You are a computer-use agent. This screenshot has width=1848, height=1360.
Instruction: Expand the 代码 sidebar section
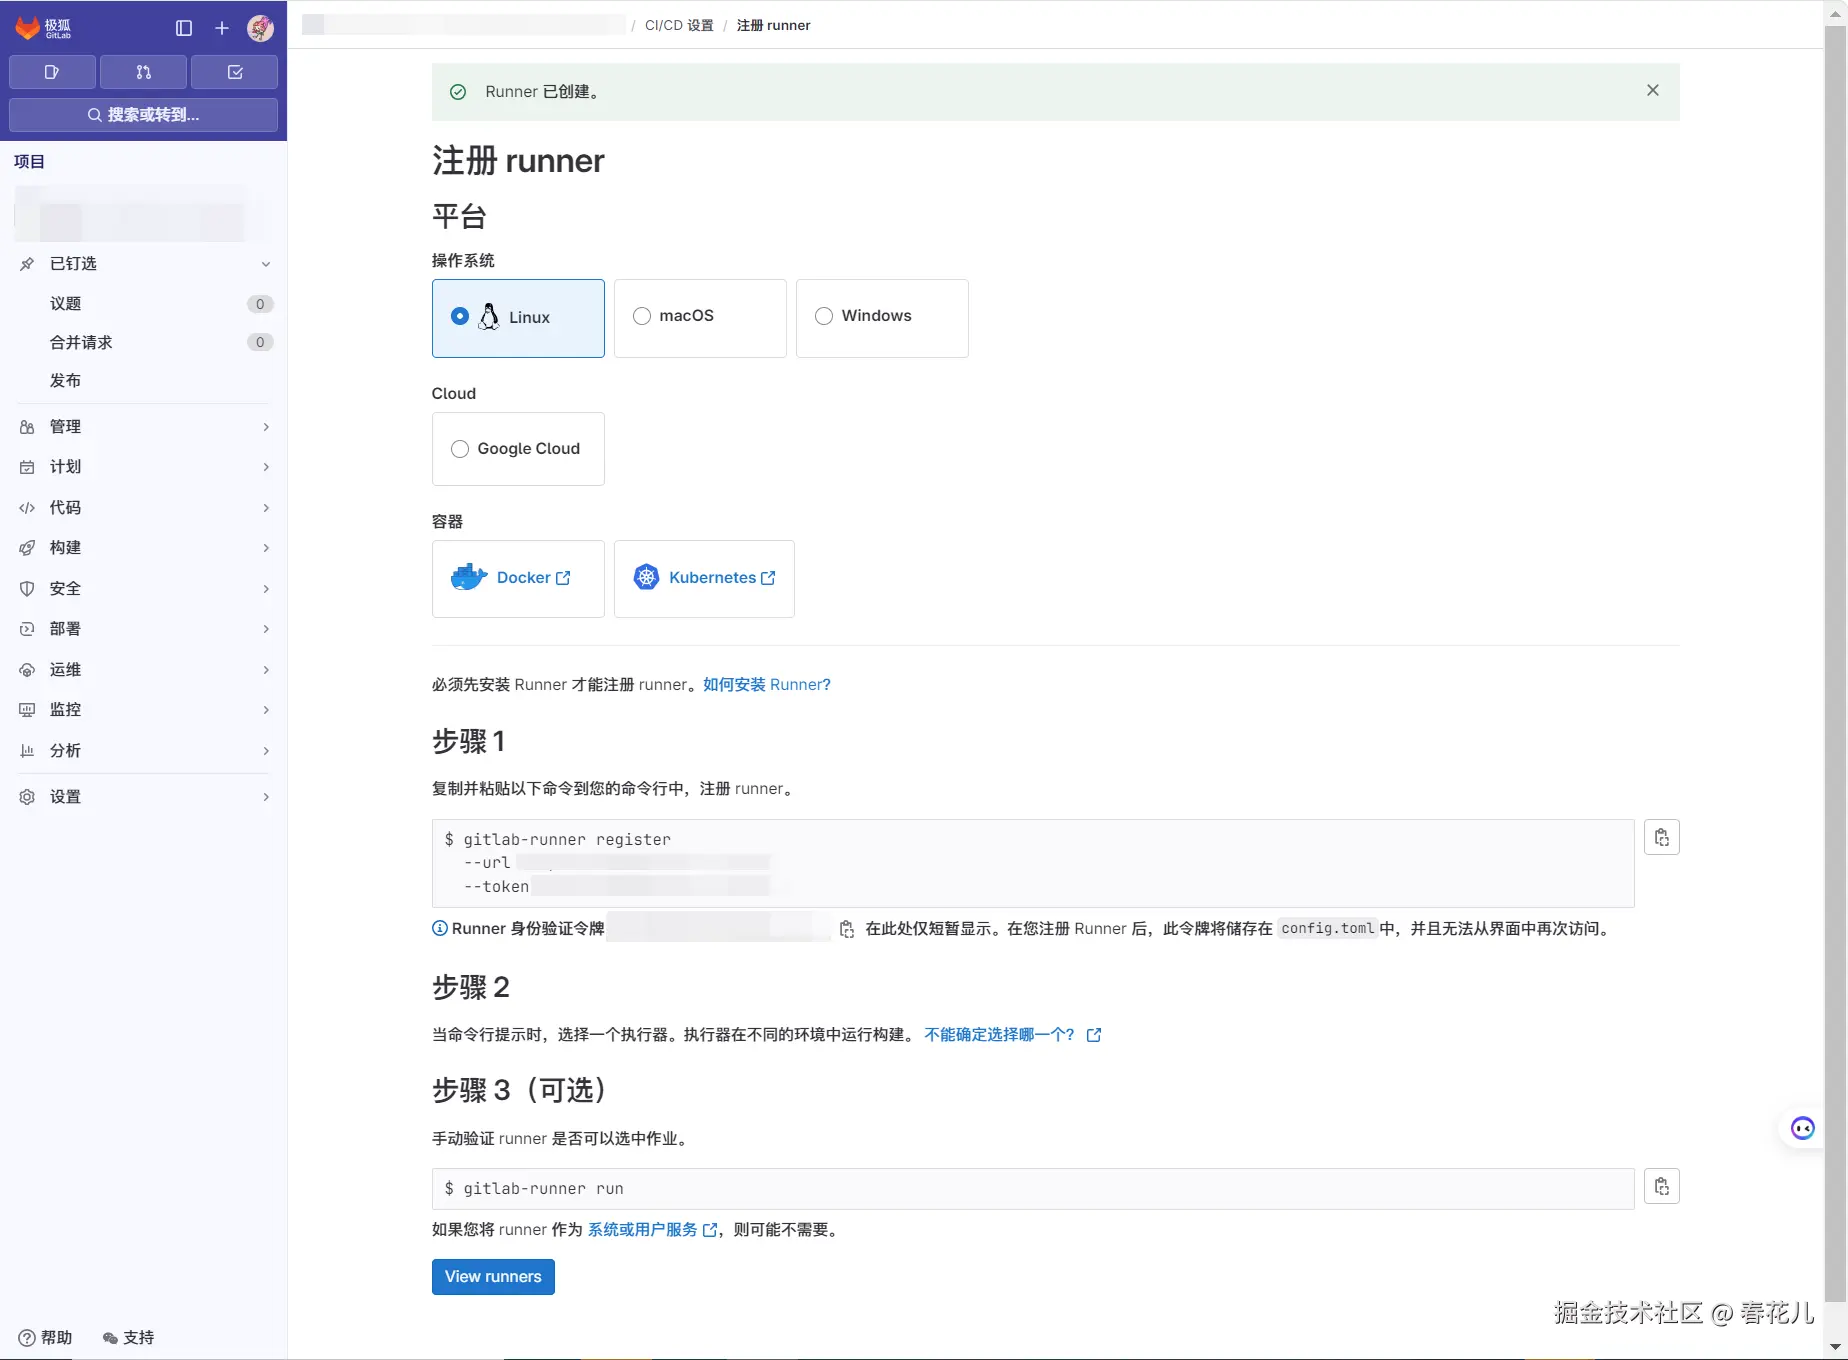[144, 508]
